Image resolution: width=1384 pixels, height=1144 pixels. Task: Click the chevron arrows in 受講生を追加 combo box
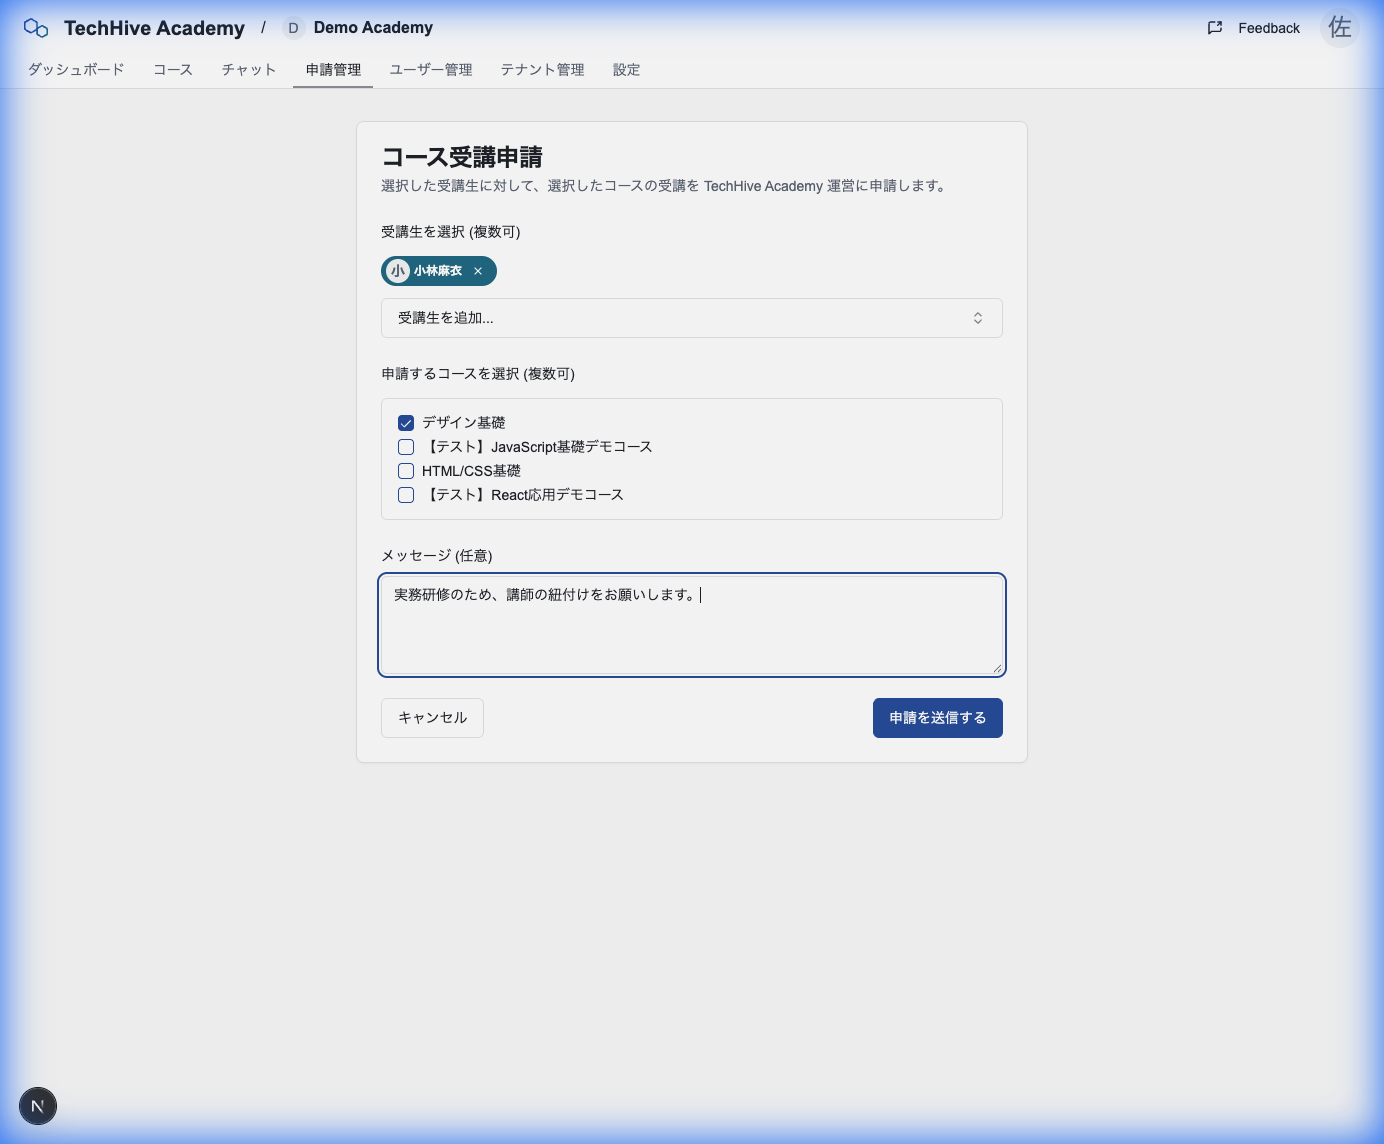[978, 318]
